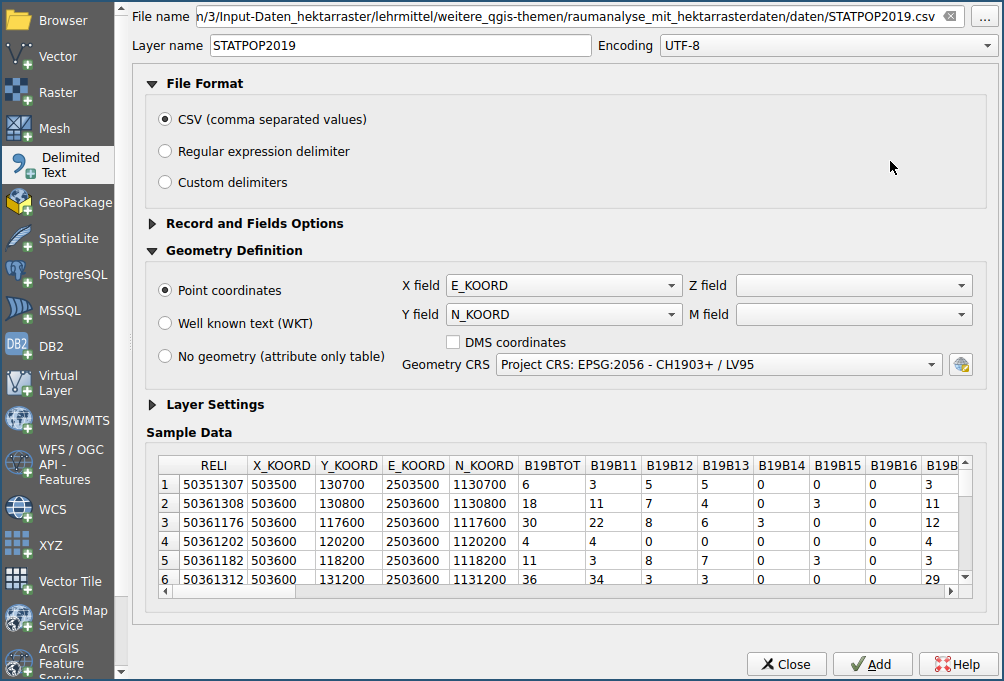Open the WMS/WMTS globe icon

[x=20, y=420]
